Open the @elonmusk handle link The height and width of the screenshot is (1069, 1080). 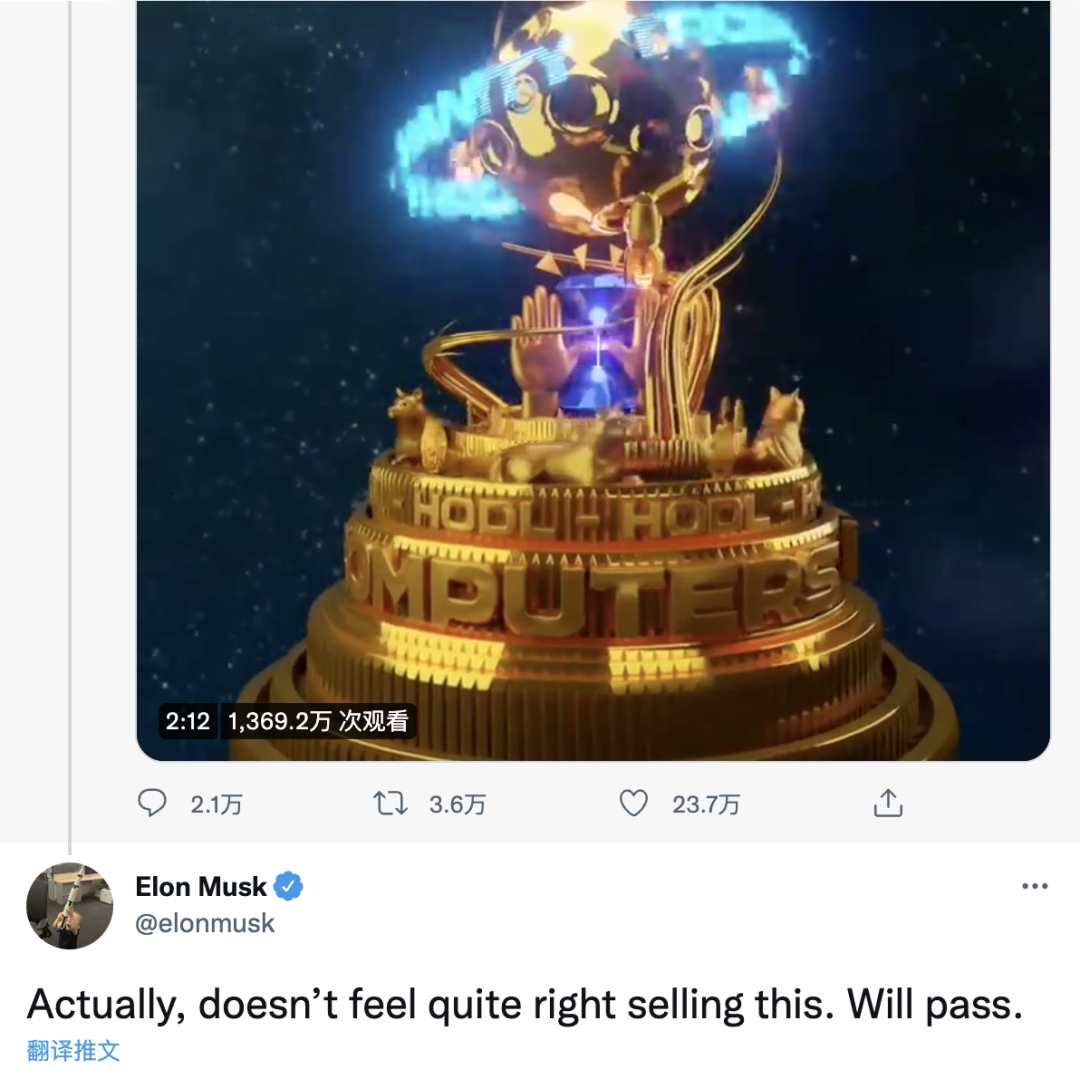click(205, 923)
